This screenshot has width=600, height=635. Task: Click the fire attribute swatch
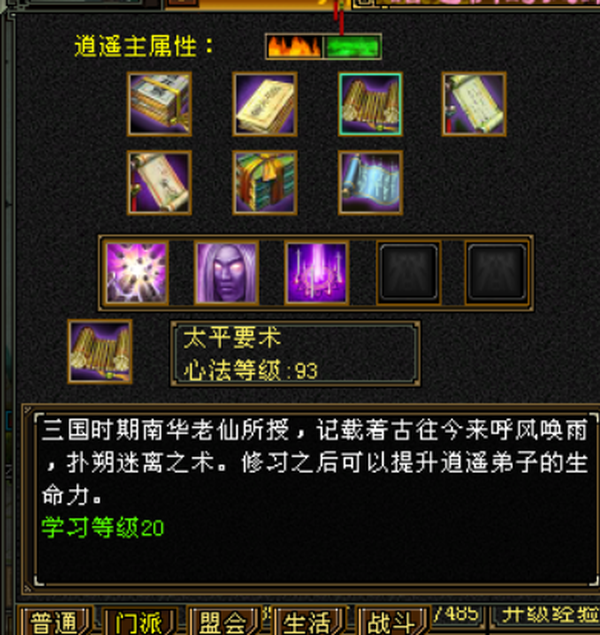294,47
